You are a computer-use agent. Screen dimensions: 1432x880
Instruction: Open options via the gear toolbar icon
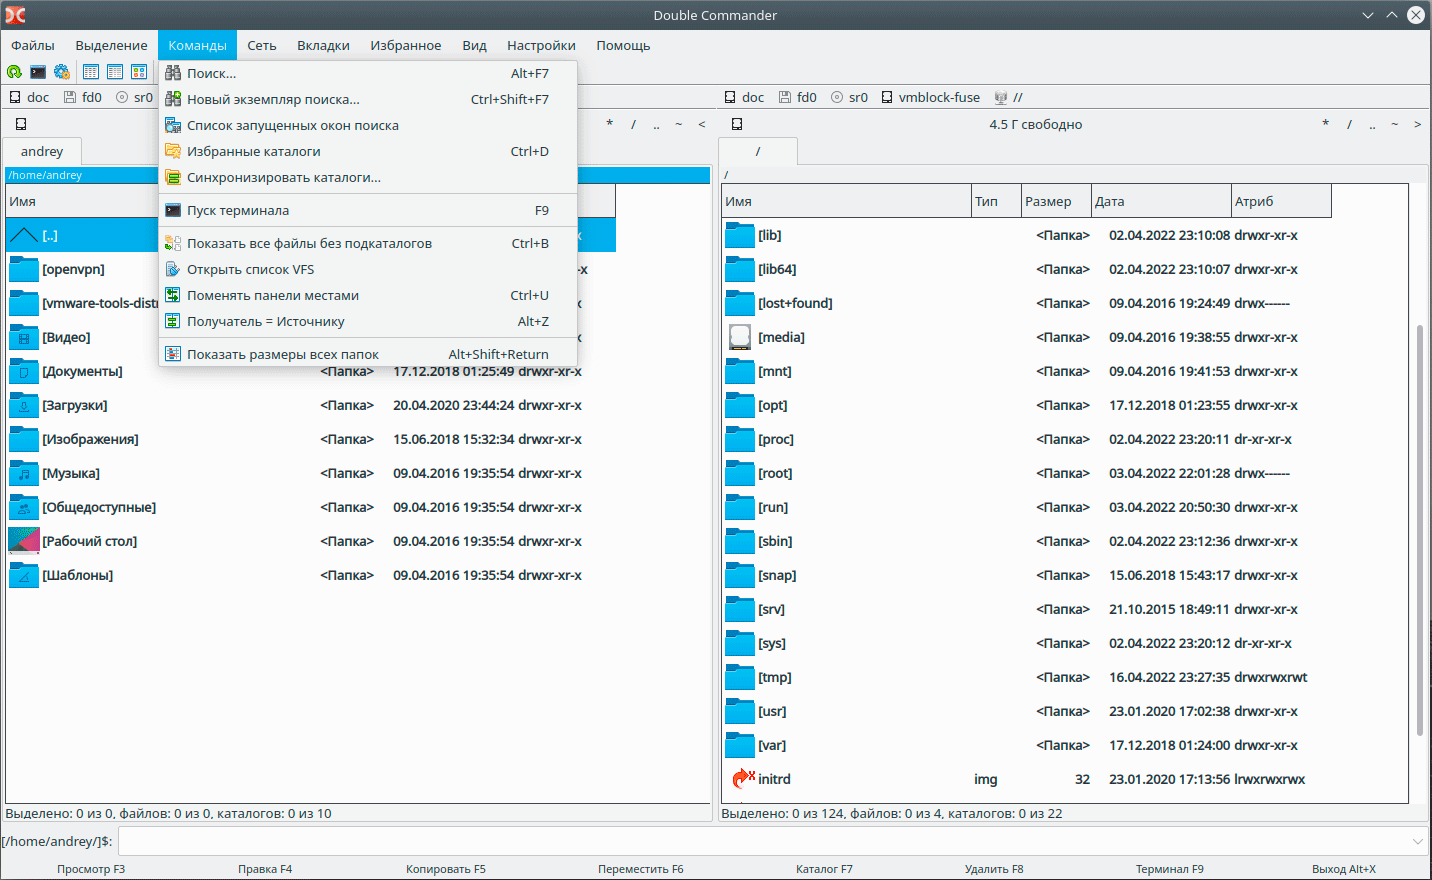tap(62, 72)
